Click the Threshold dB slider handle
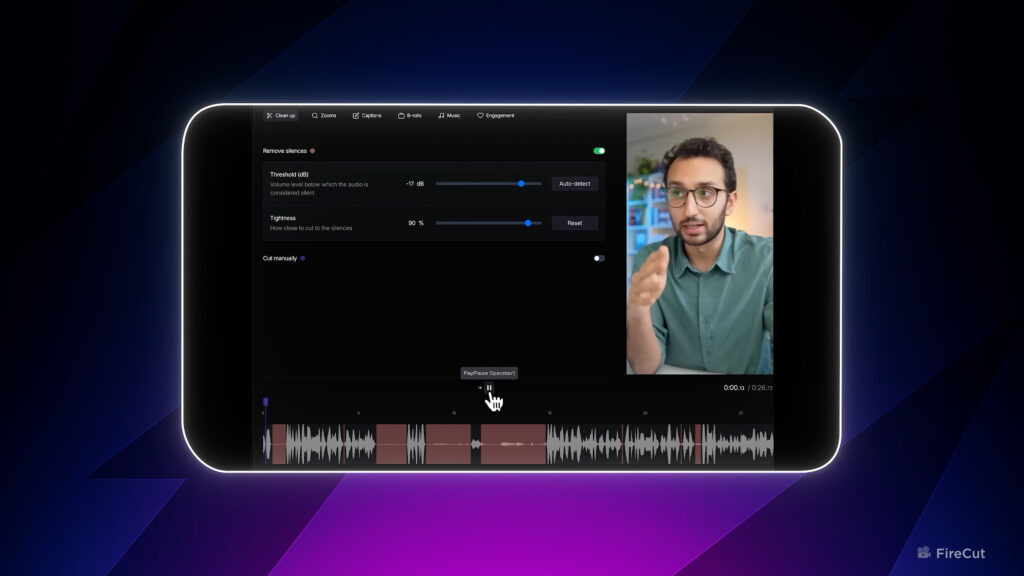This screenshot has width=1024, height=576. coord(521,184)
